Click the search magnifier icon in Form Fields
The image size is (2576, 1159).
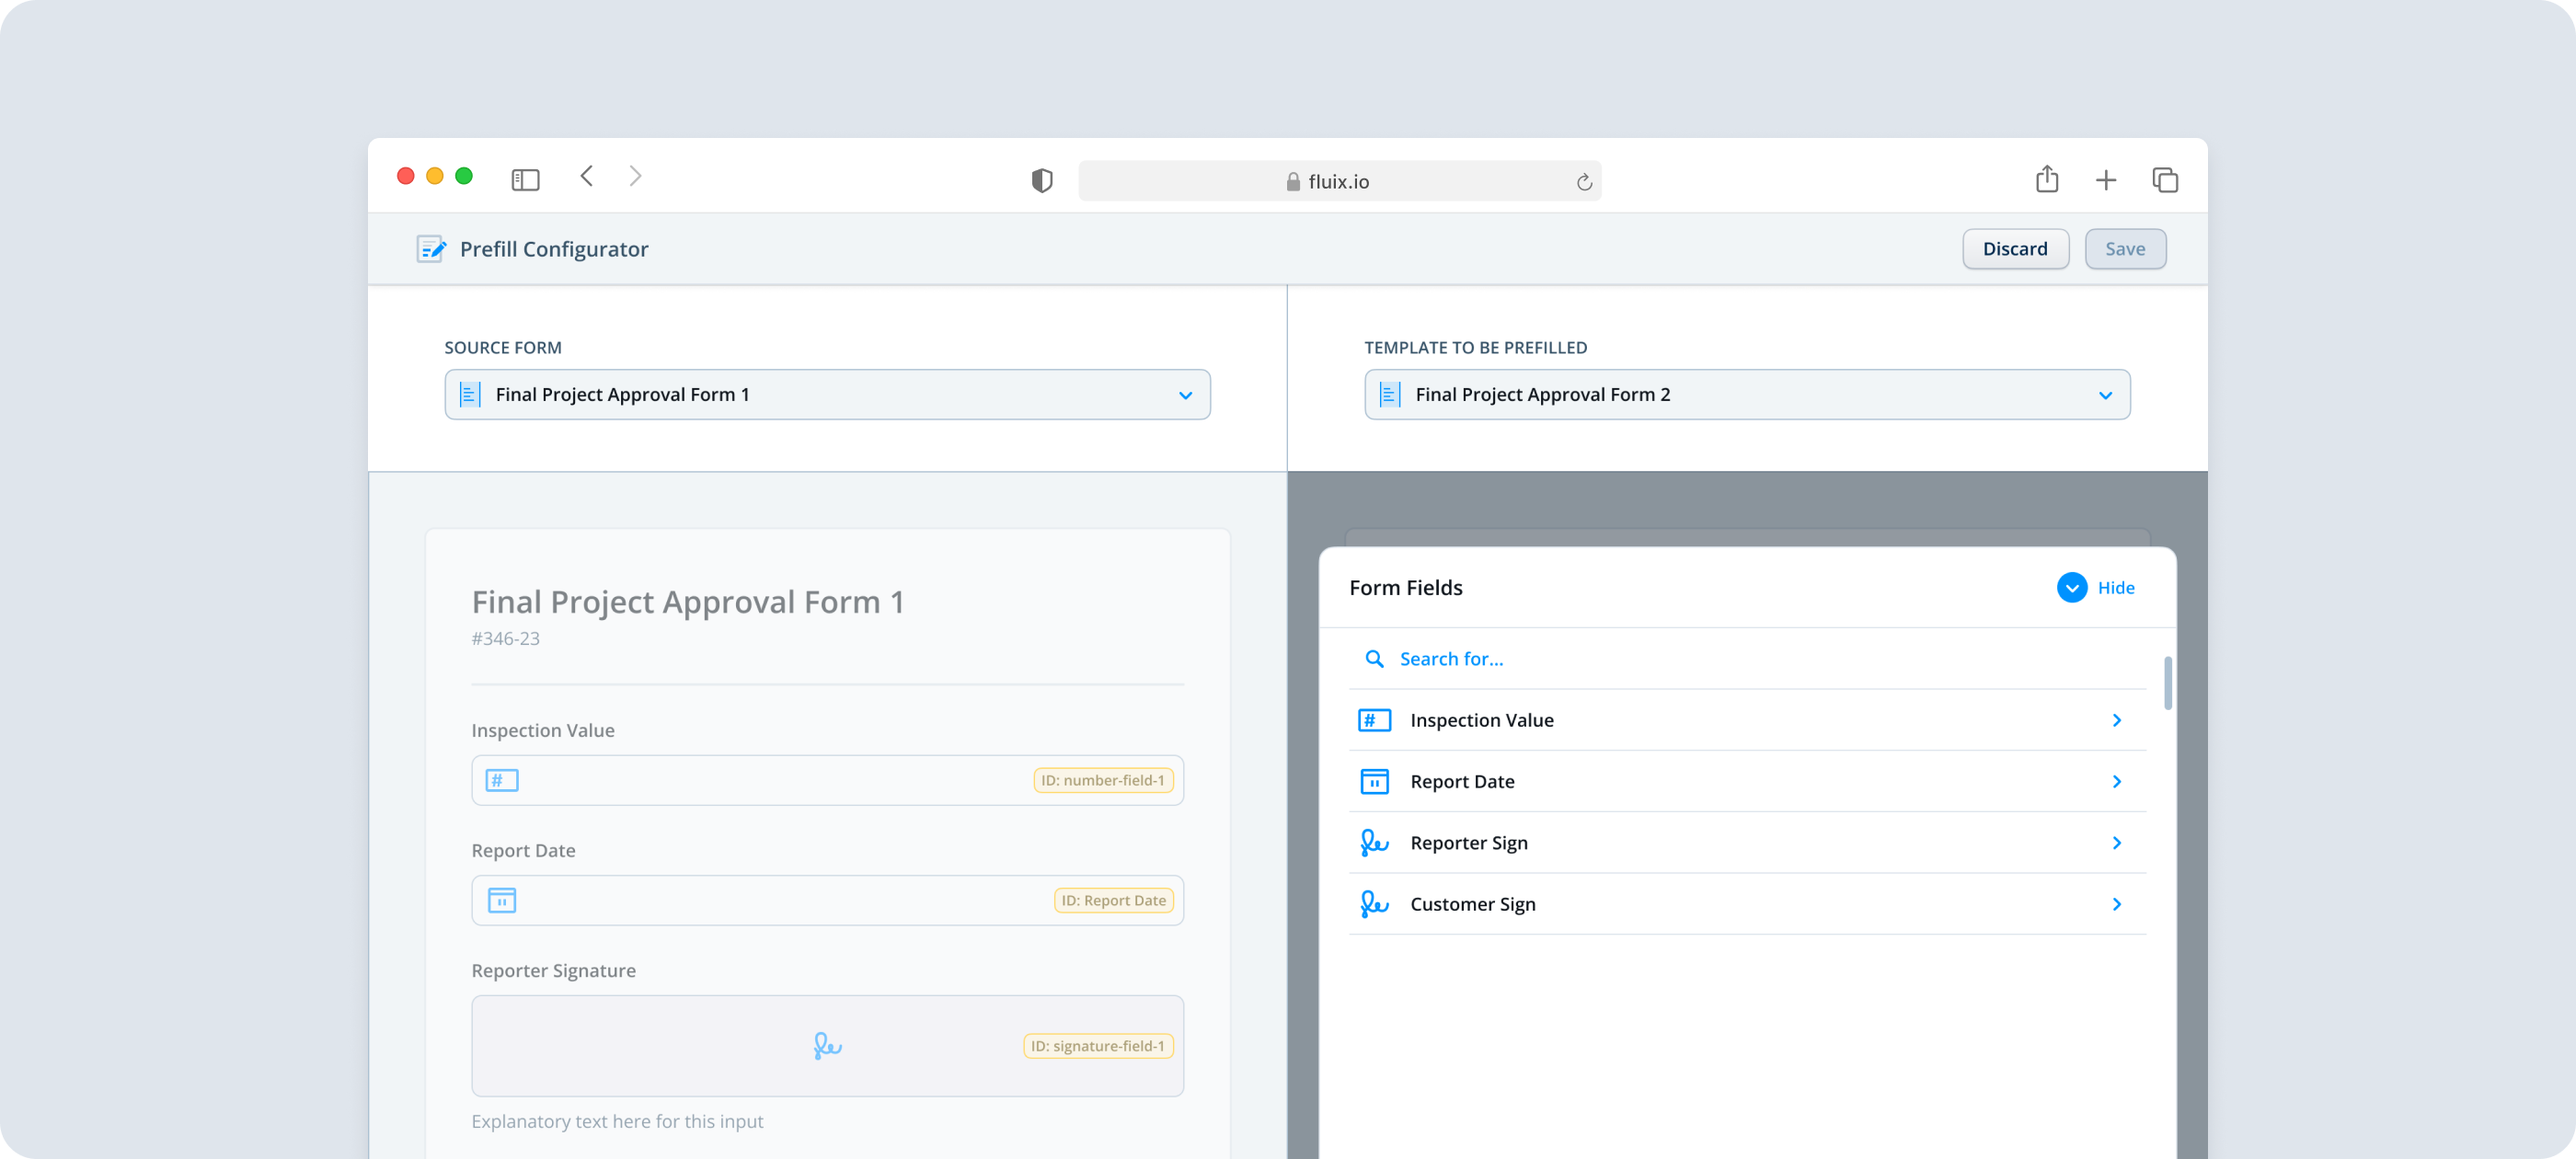(x=1374, y=658)
